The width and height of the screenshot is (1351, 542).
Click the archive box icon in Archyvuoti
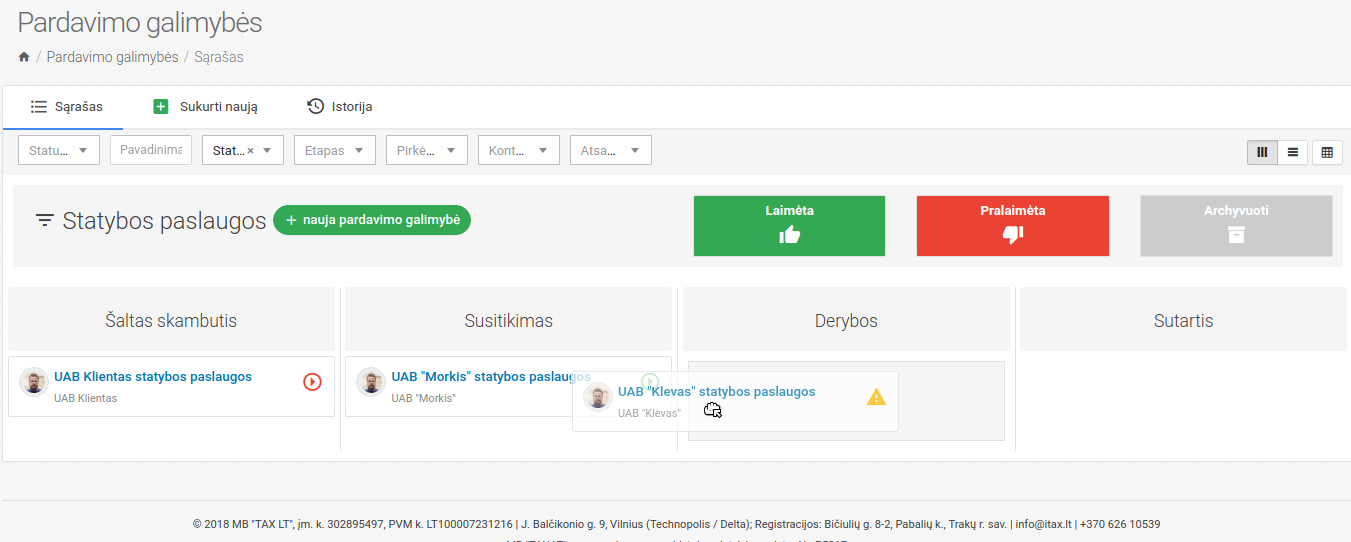coord(1236,235)
